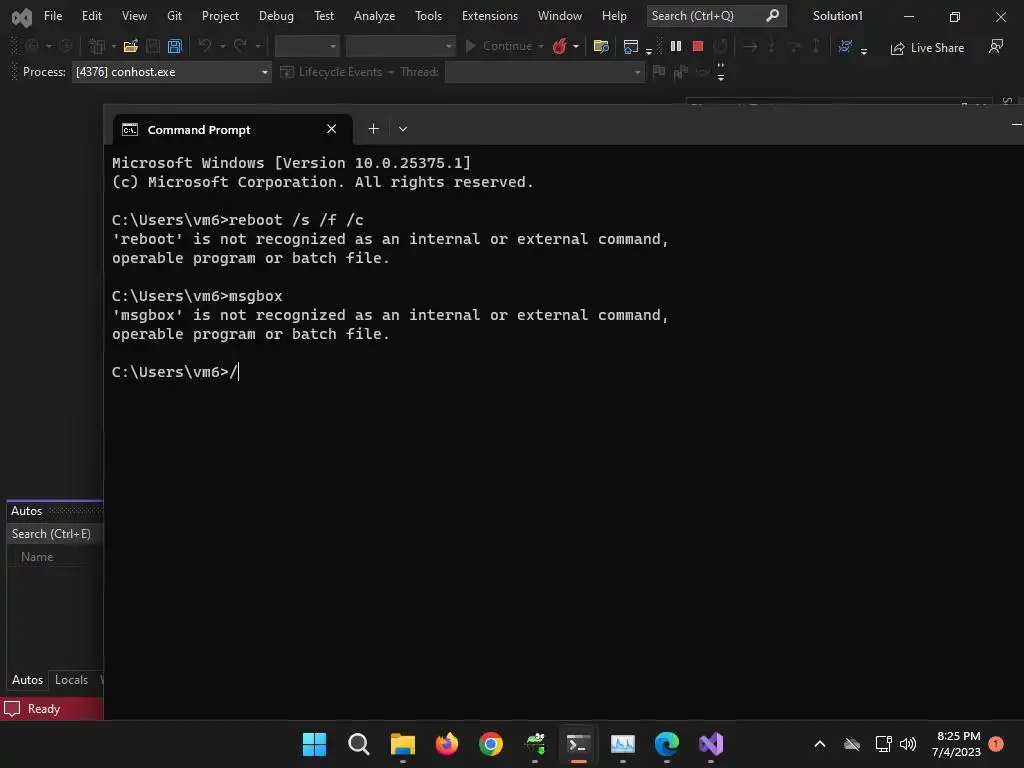Viewport: 1024px width, 768px height.
Task: Open the Edit menu
Action: click(91, 16)
